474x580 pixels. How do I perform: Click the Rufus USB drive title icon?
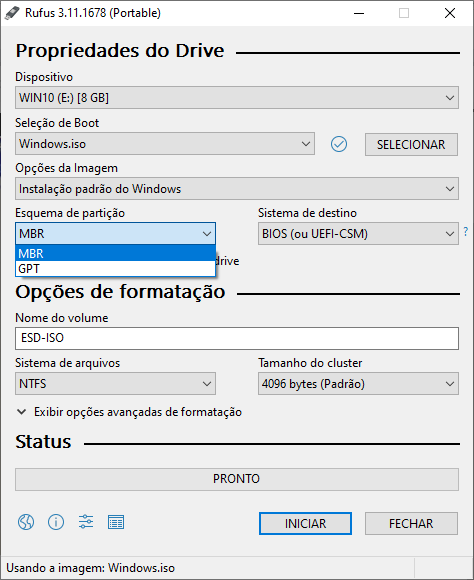12,13
